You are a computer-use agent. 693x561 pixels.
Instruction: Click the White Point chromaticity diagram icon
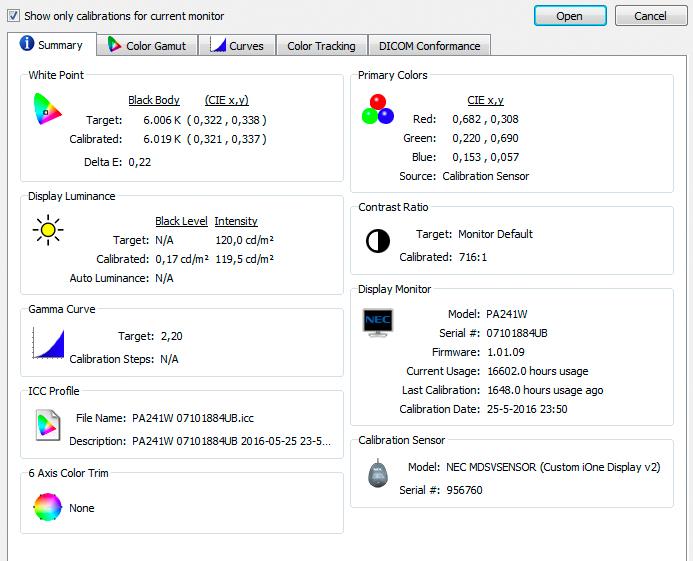pos(47,109)
